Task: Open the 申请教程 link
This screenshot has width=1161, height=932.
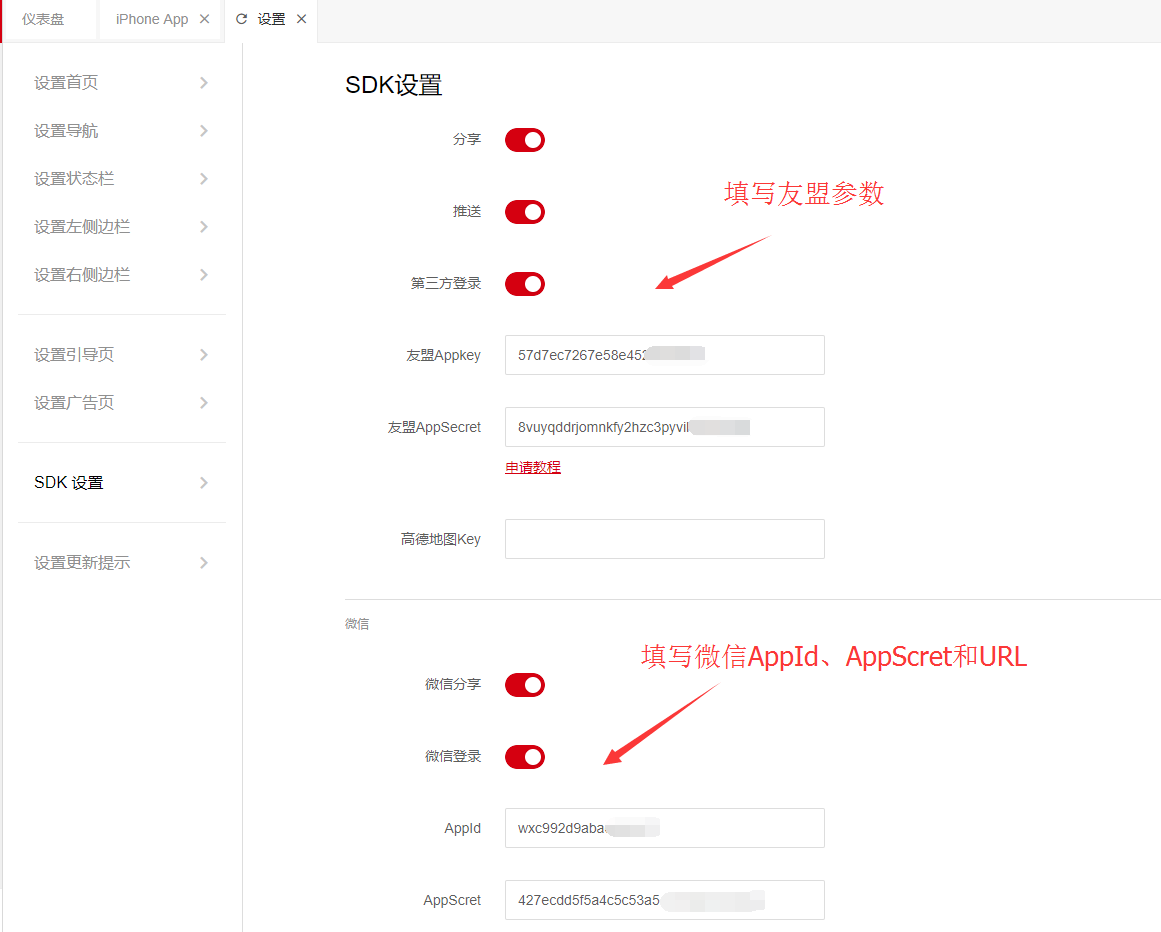Action: (x=533, y=467)
